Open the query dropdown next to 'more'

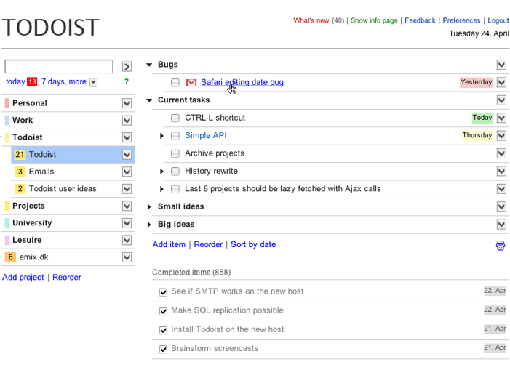point(93,82)
